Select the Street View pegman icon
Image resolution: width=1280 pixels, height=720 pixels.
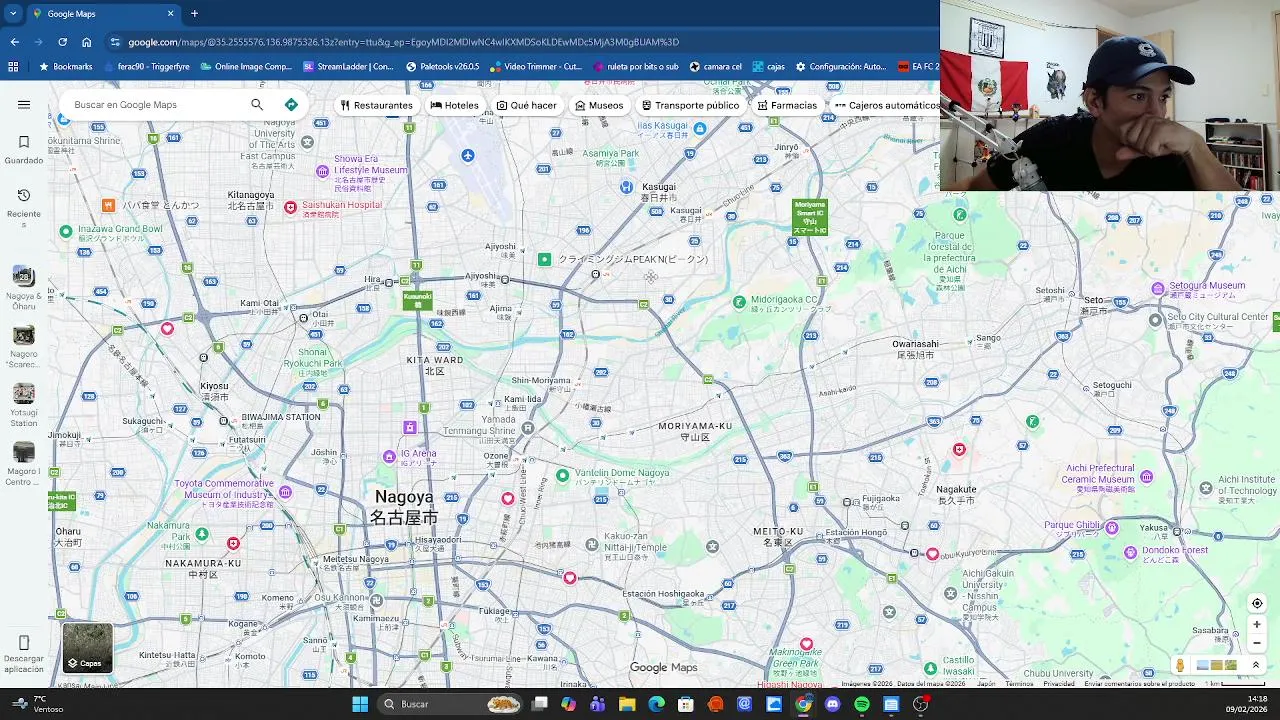(x=1180, y=665)
